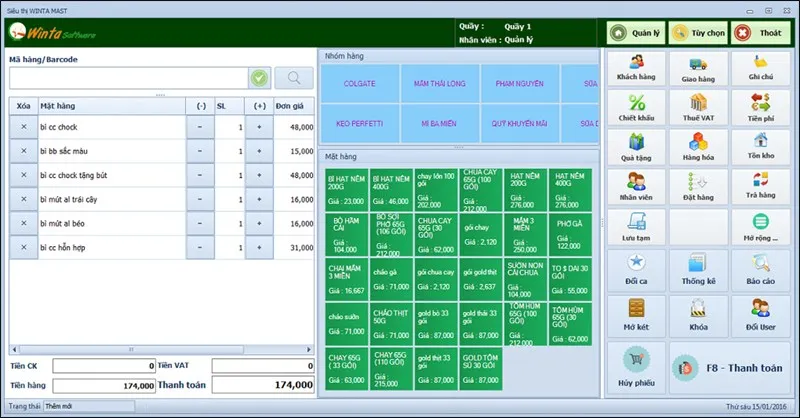The image size is (800, 418).
Task: Open Tồn kho inventory view
Action: 761,148
